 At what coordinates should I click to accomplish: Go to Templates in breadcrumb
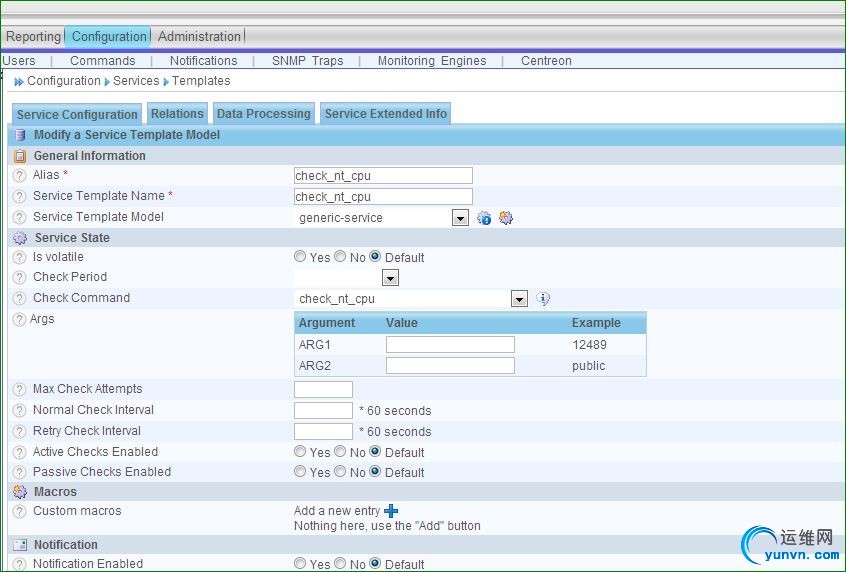point(201,81)
